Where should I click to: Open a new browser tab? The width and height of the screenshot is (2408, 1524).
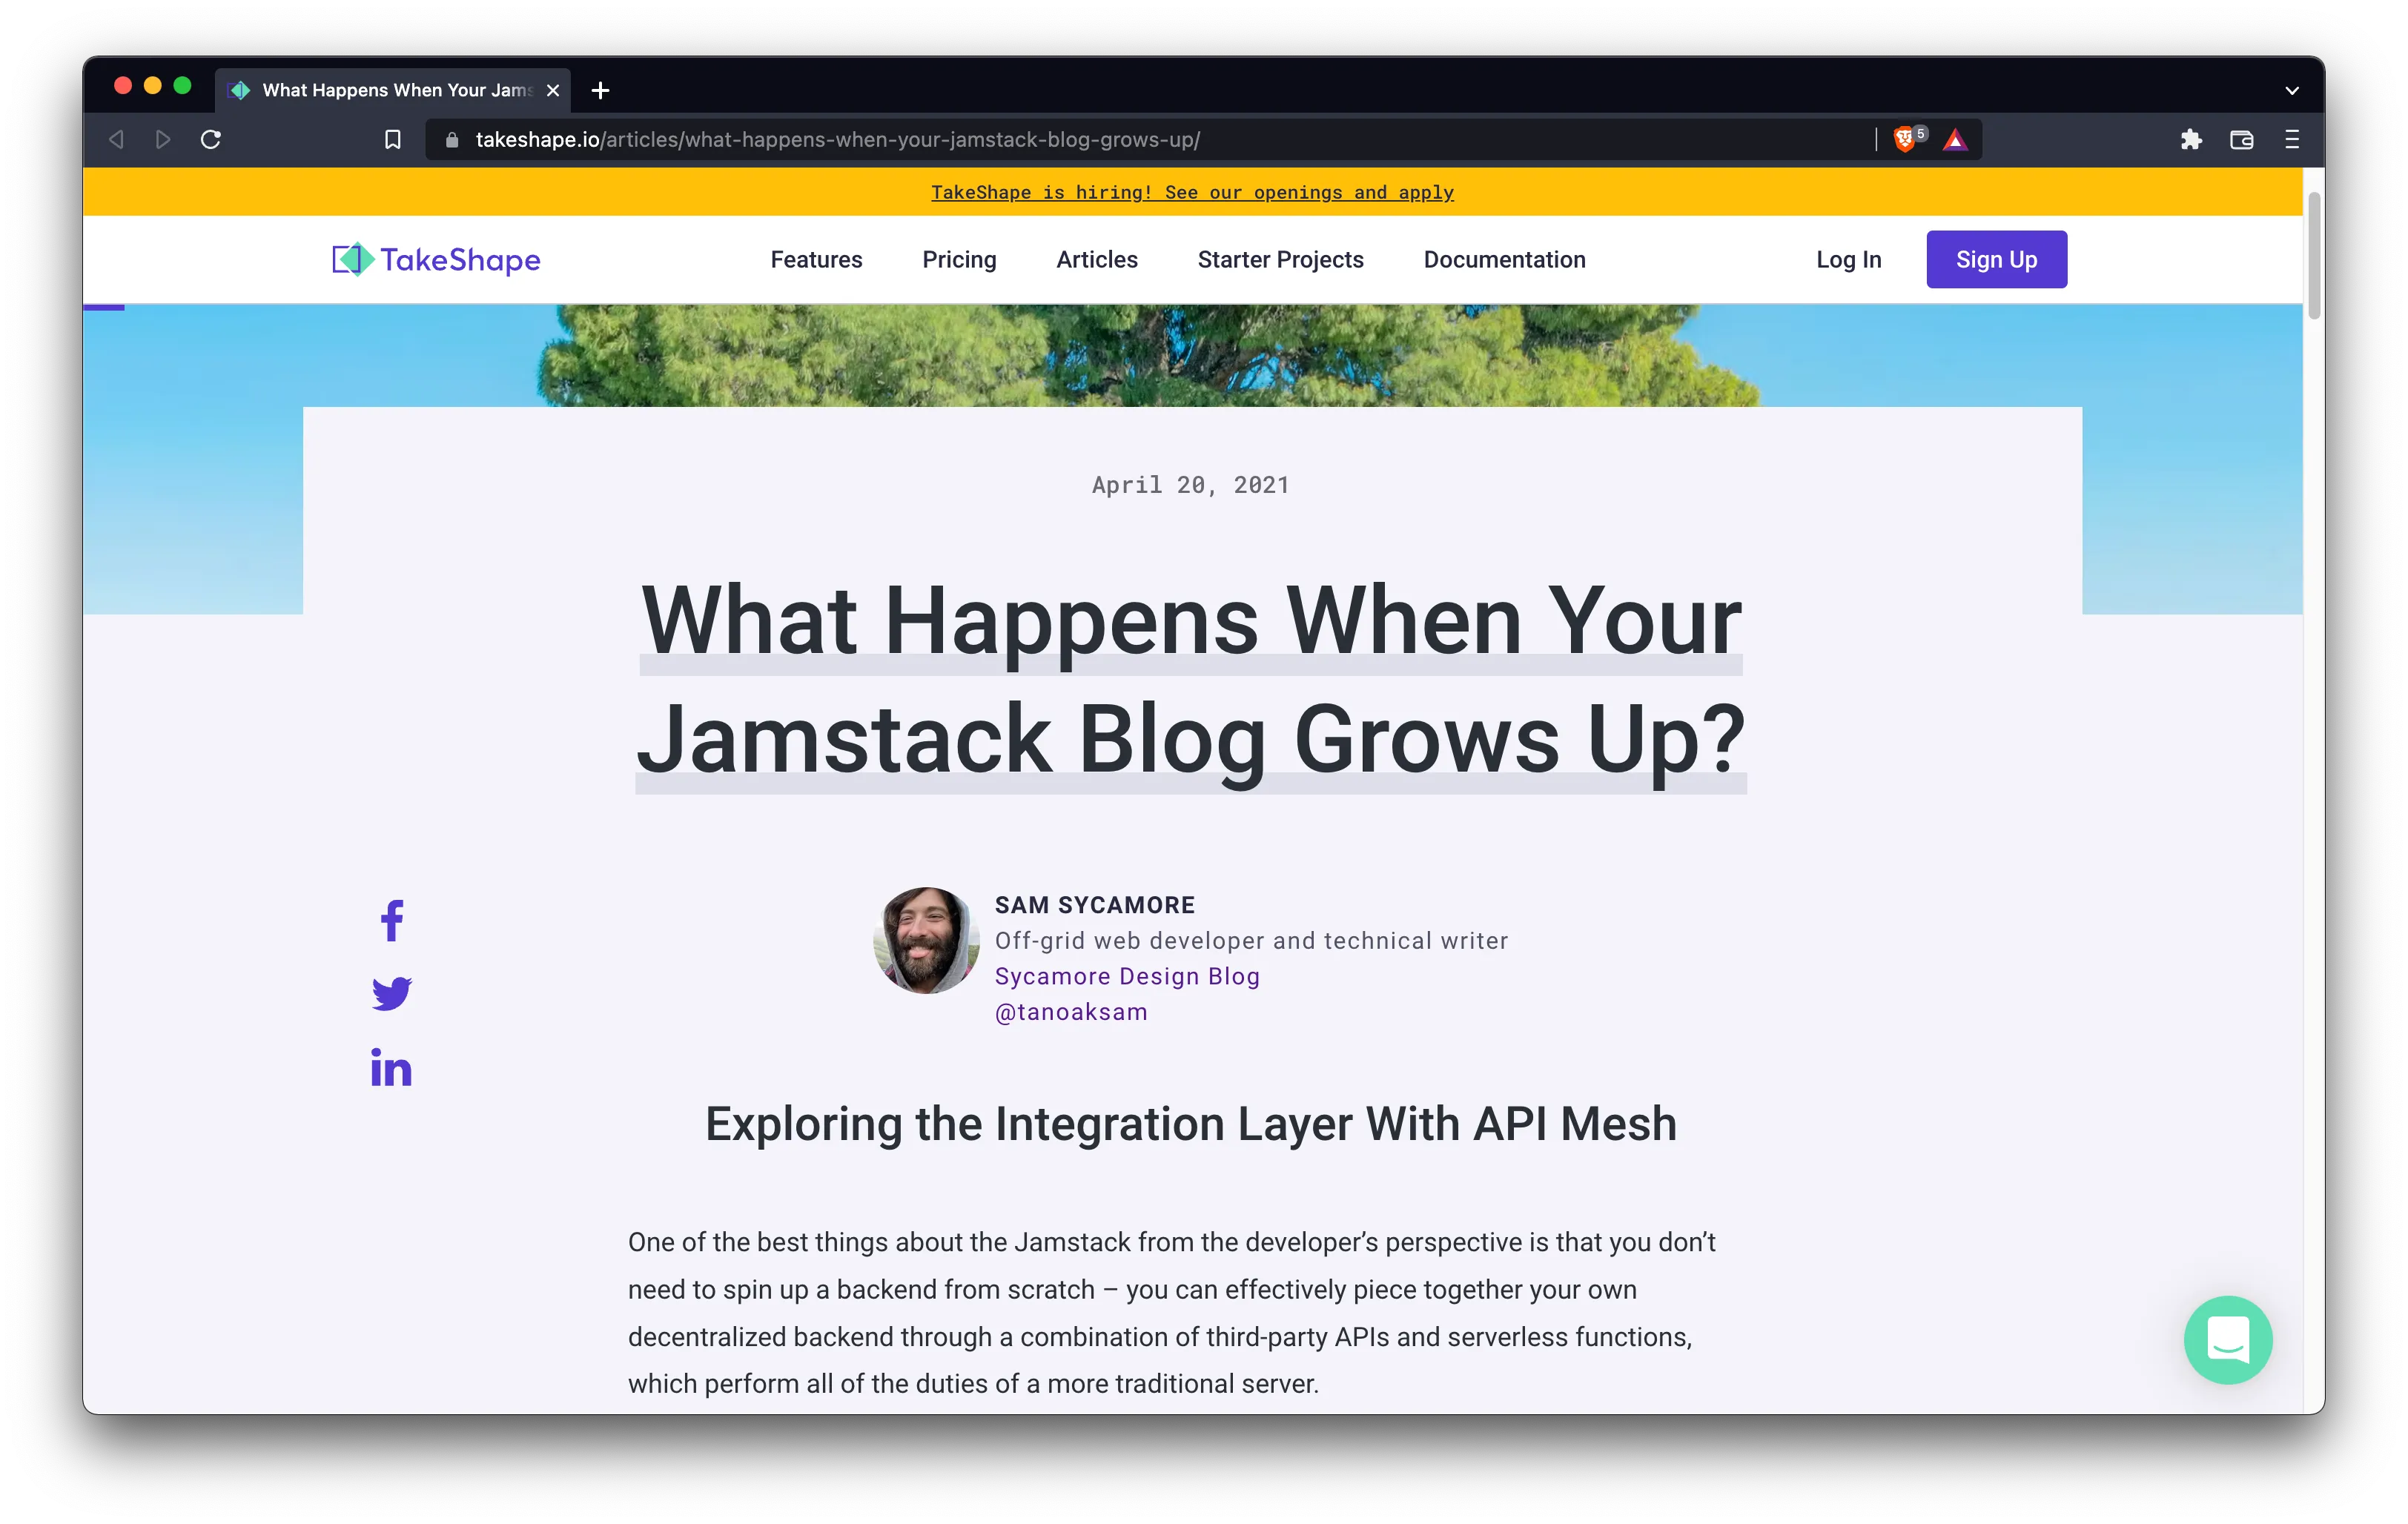tap(600, 91)
